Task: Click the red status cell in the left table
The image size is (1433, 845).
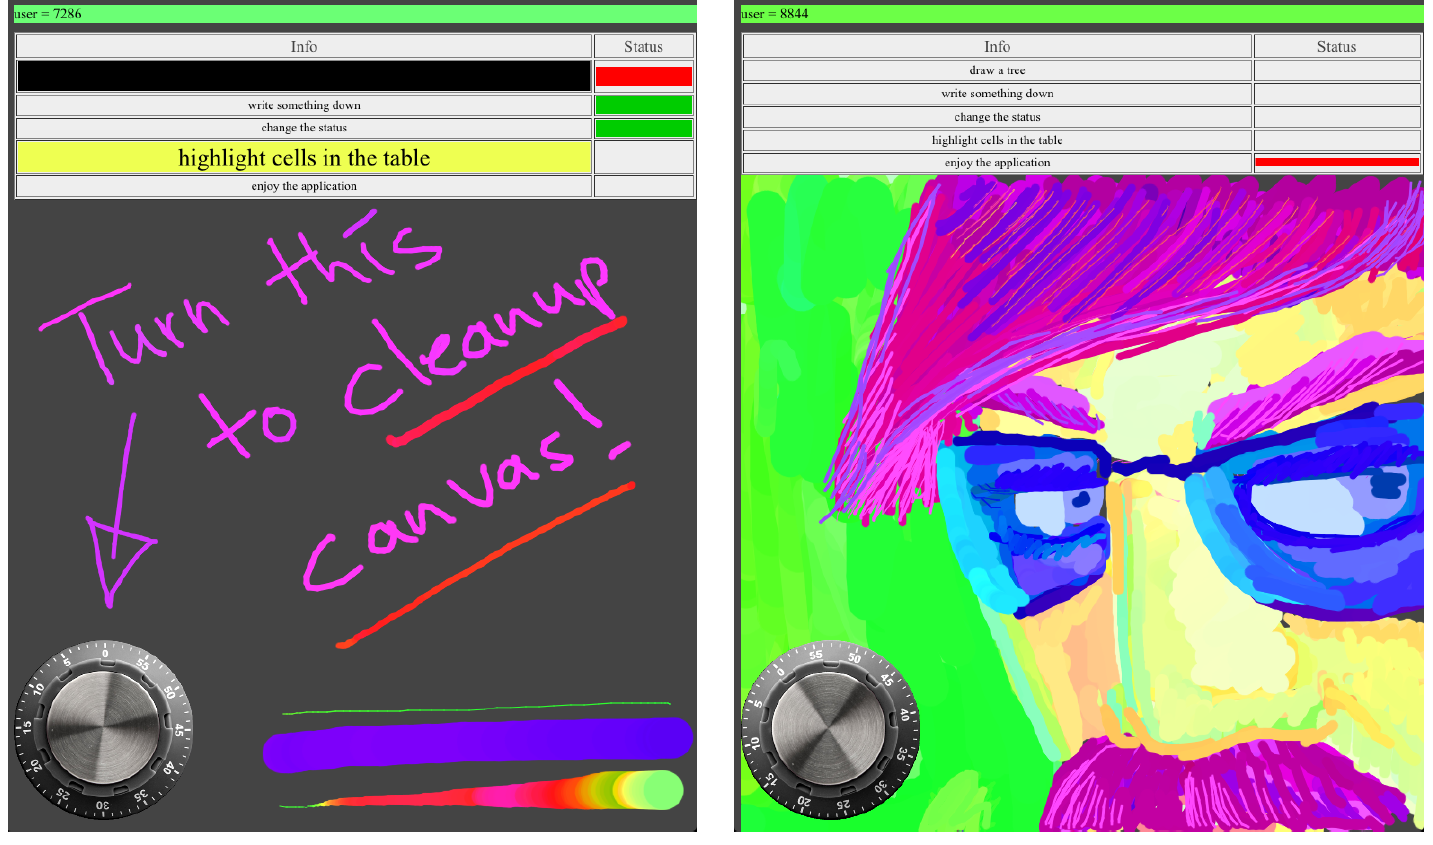Action: click(x=643, y=76)
